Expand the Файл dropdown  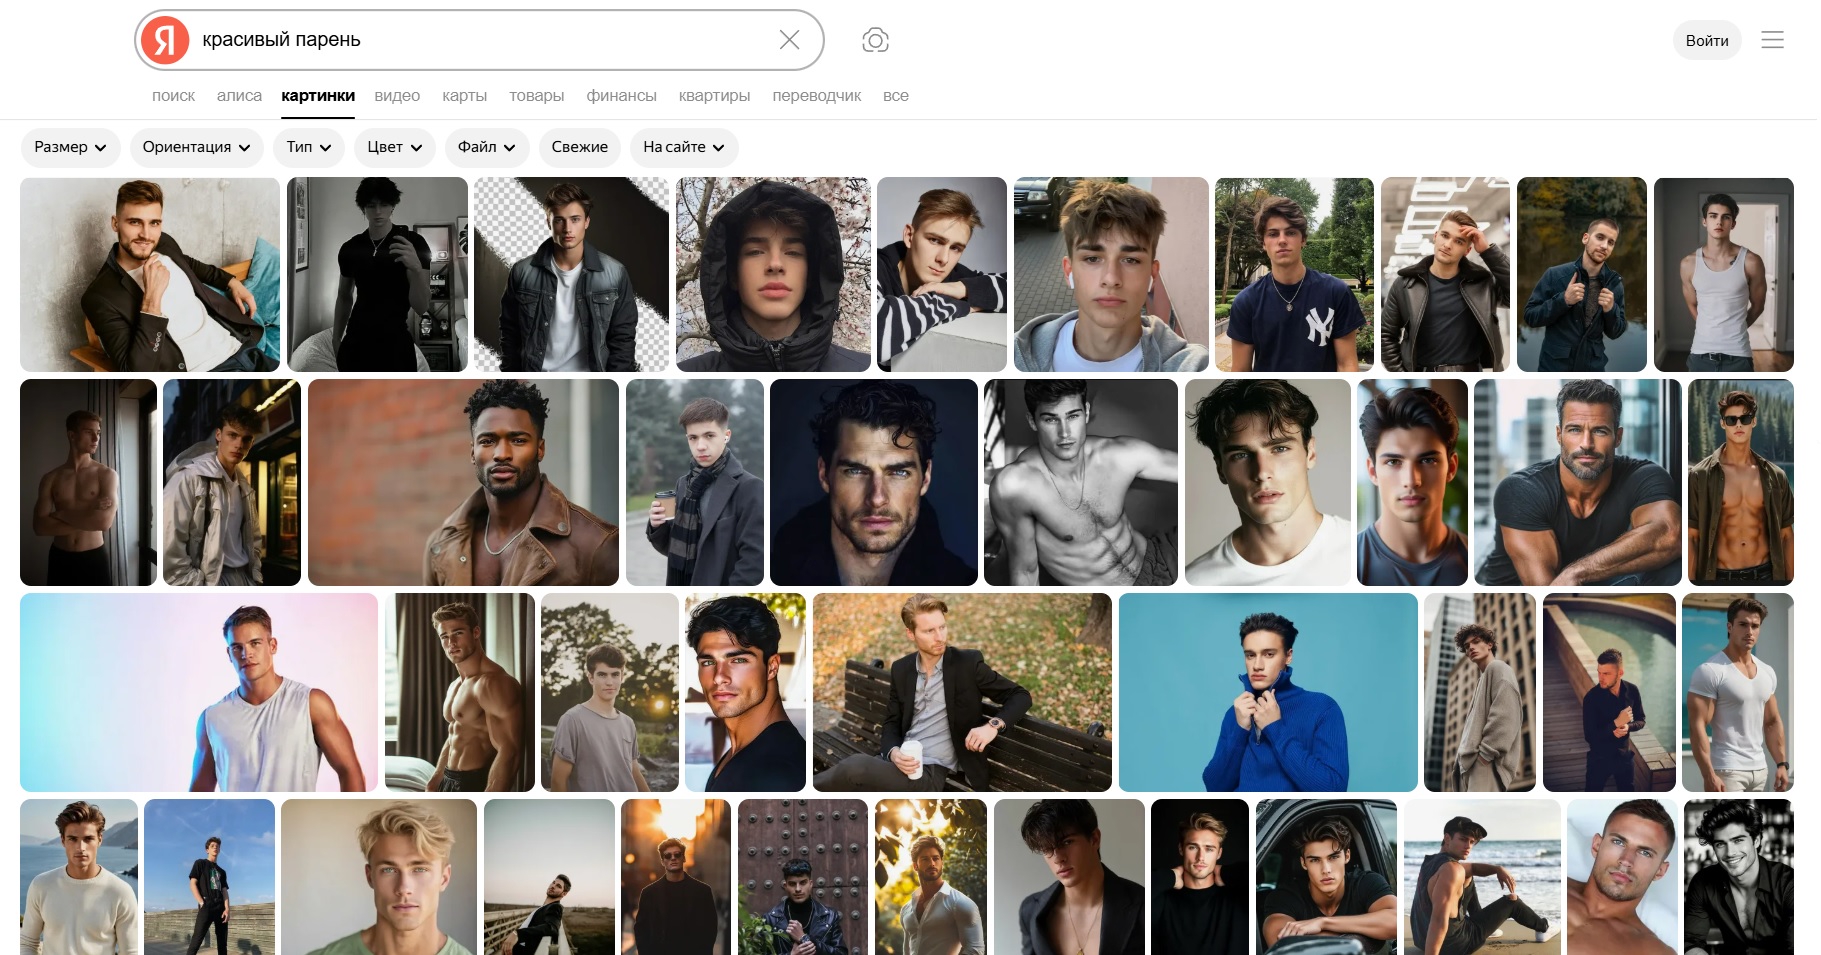pos(487,147)
